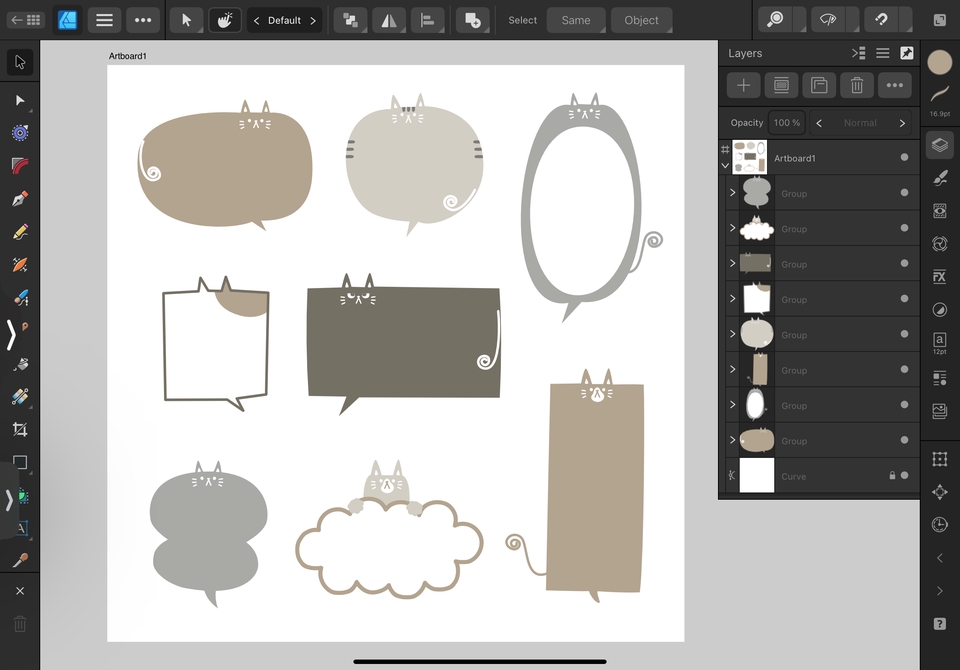Image resolution: width=960 pixels, height=670 pixels.
Task: Expand the tall tan rectangle Group
Action: (732, 369)
